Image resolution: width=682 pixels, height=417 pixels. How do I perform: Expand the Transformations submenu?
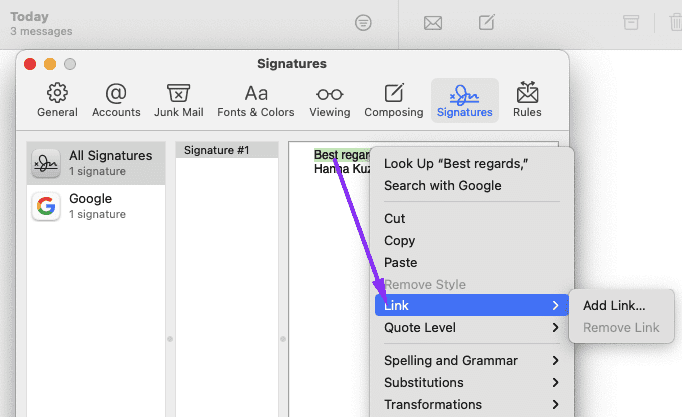[x=470, y=404]
